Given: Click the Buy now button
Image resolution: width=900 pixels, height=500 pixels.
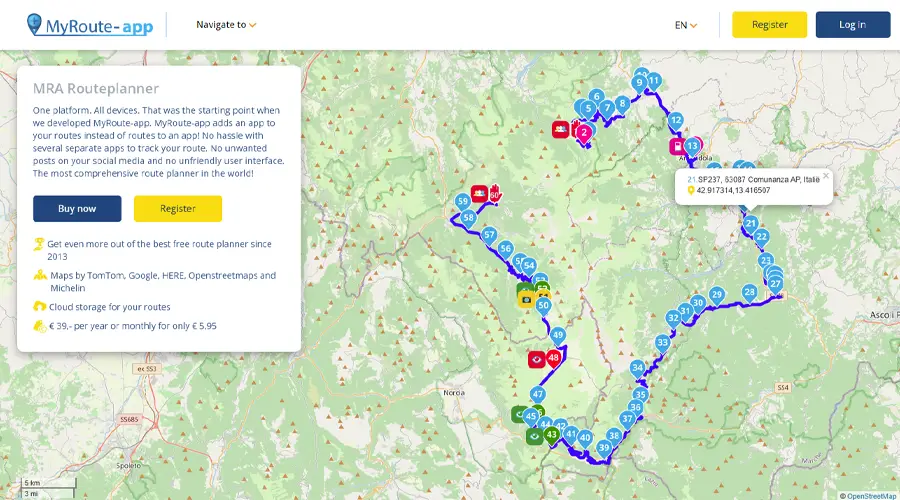Looking at the screenshot, I should pyautogui.click(x=77, y=208).
